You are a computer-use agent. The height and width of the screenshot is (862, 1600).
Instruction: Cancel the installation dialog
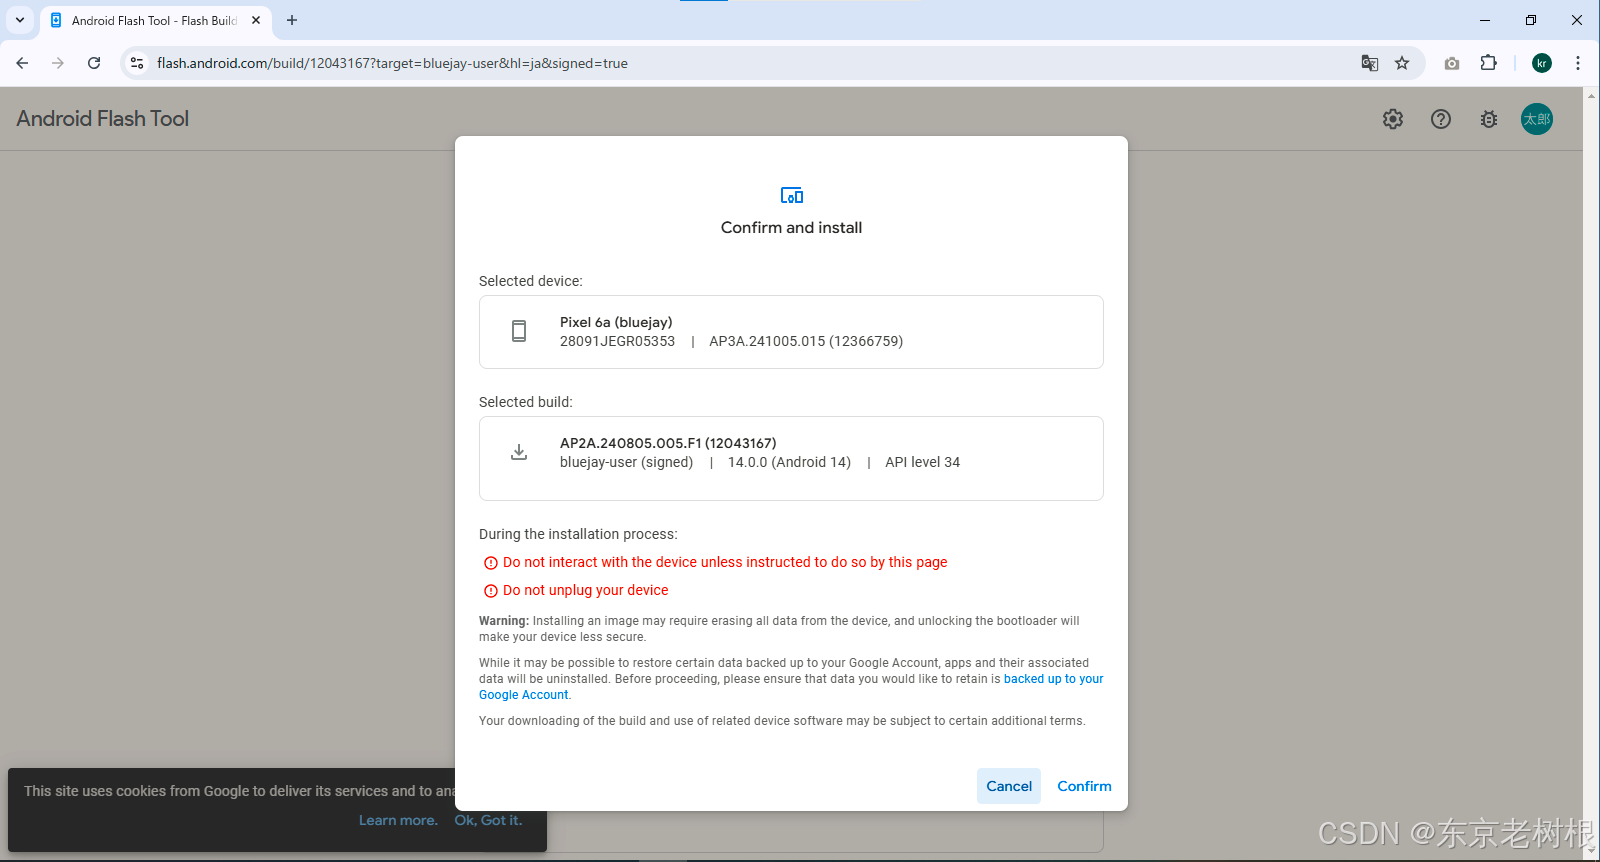pyautogui.click(x=1009, y=786)
